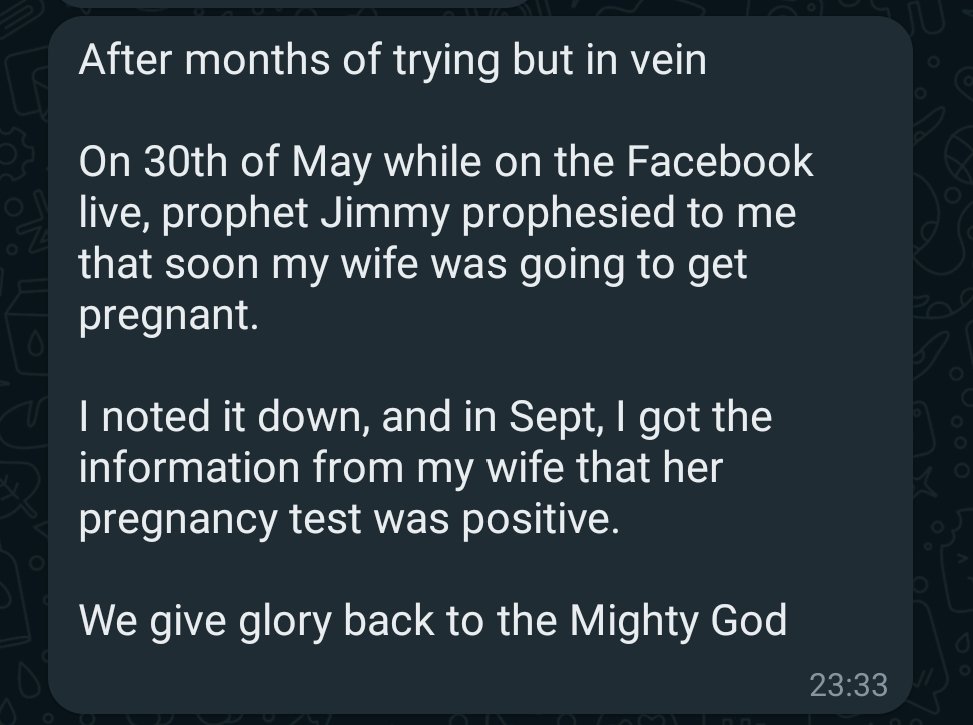This screenshot has height=725, width=973.
Task: Tap the words "I got the" after Sept
Action: (687, 418)
